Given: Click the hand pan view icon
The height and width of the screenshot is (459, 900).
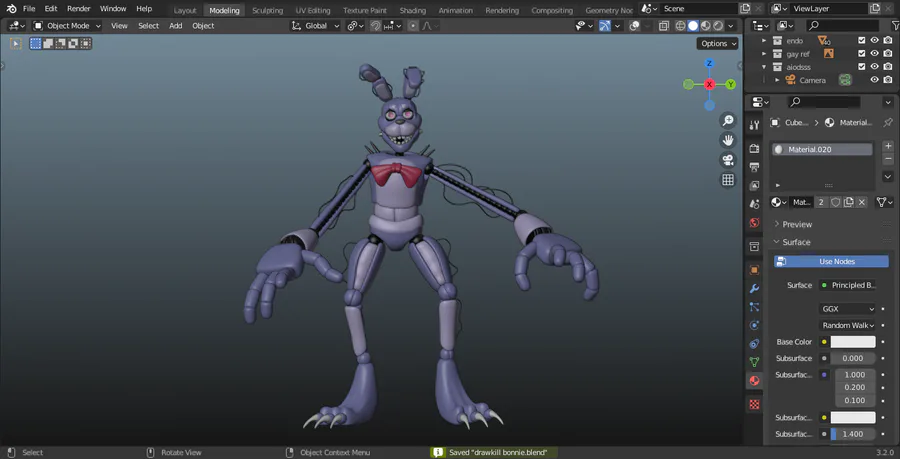Looking at the screenshot, I should click(x=728, y=141).
